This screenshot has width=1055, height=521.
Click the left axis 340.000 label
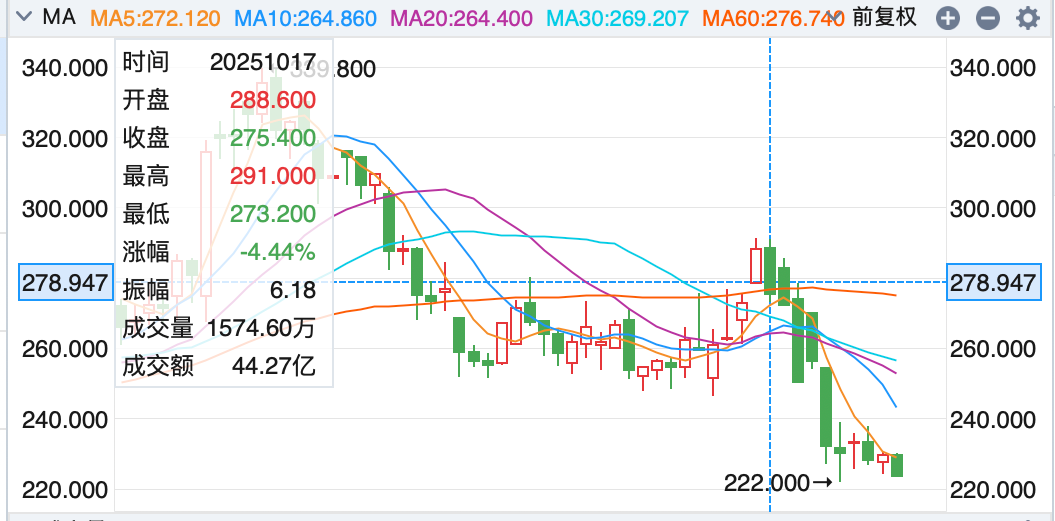point(65,69)
